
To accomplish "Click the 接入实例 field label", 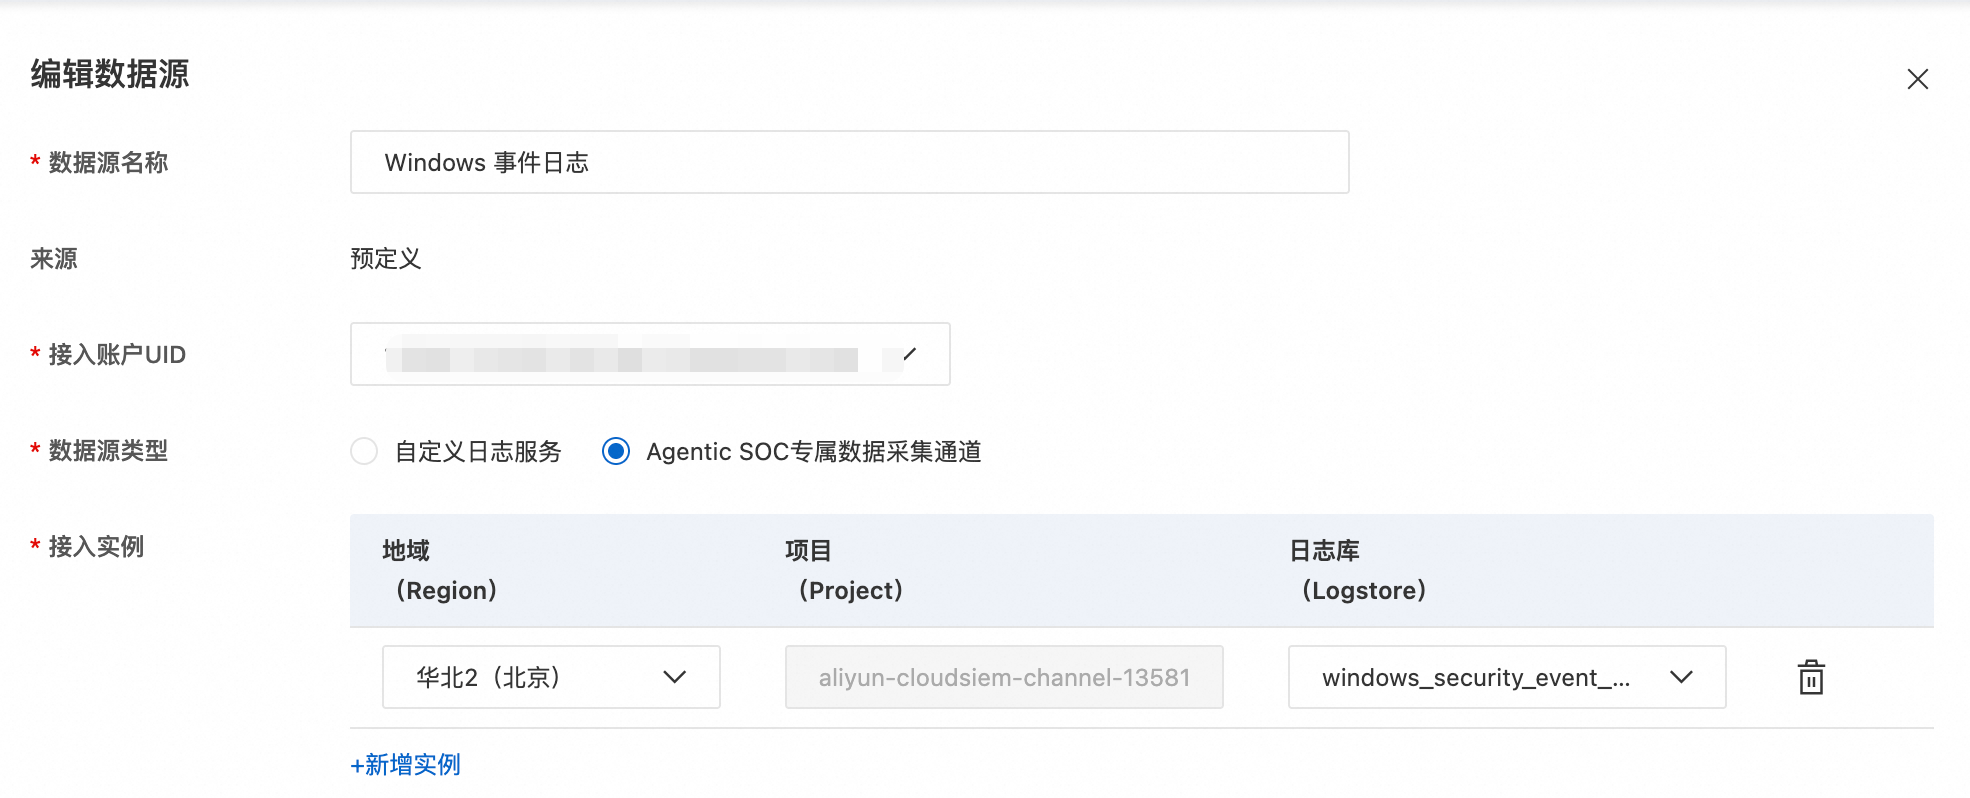I will pyautogui.click(x=96, y=547).
